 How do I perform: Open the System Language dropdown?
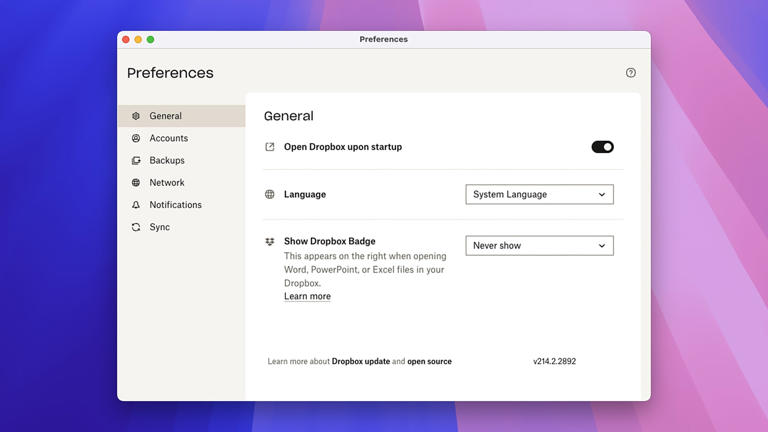tap(539, 194)
